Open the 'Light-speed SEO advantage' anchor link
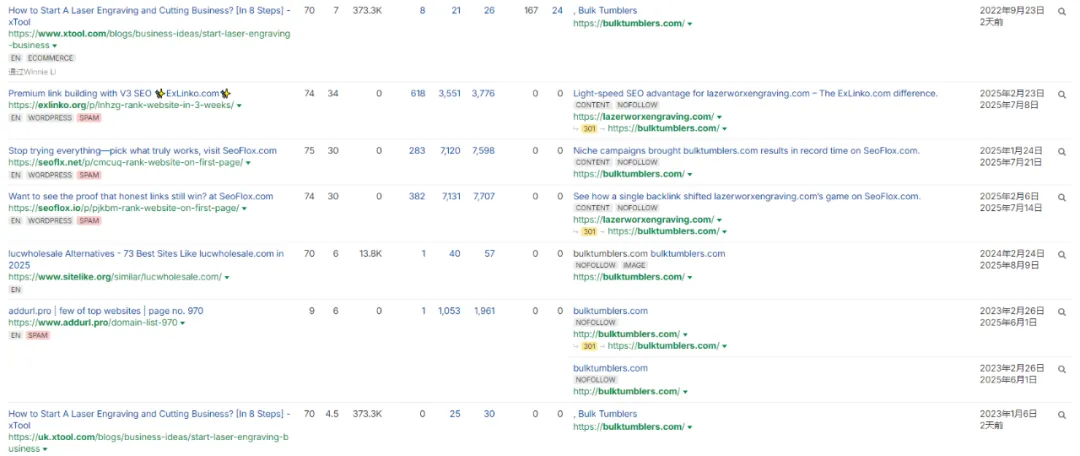The width and height of the screenshot is (1080, 456). coord(755,93)
